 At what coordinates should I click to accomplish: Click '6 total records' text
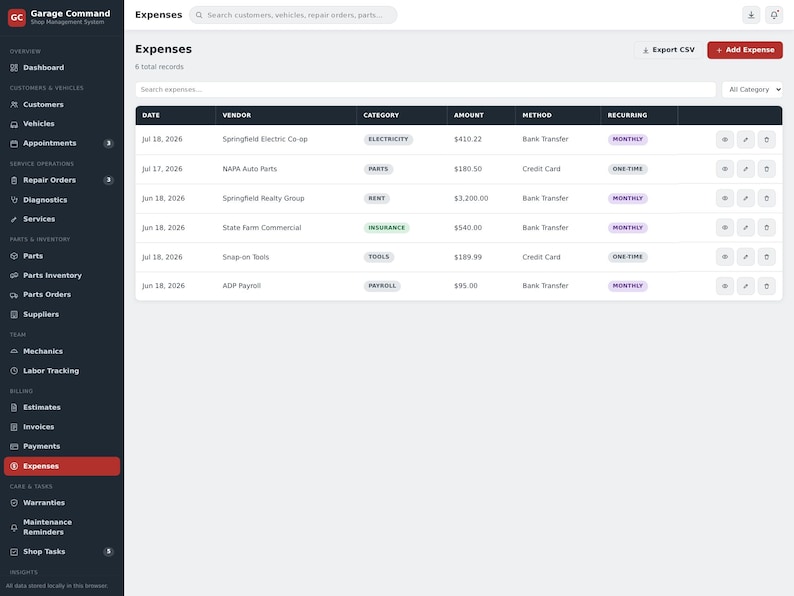(159, 67)
